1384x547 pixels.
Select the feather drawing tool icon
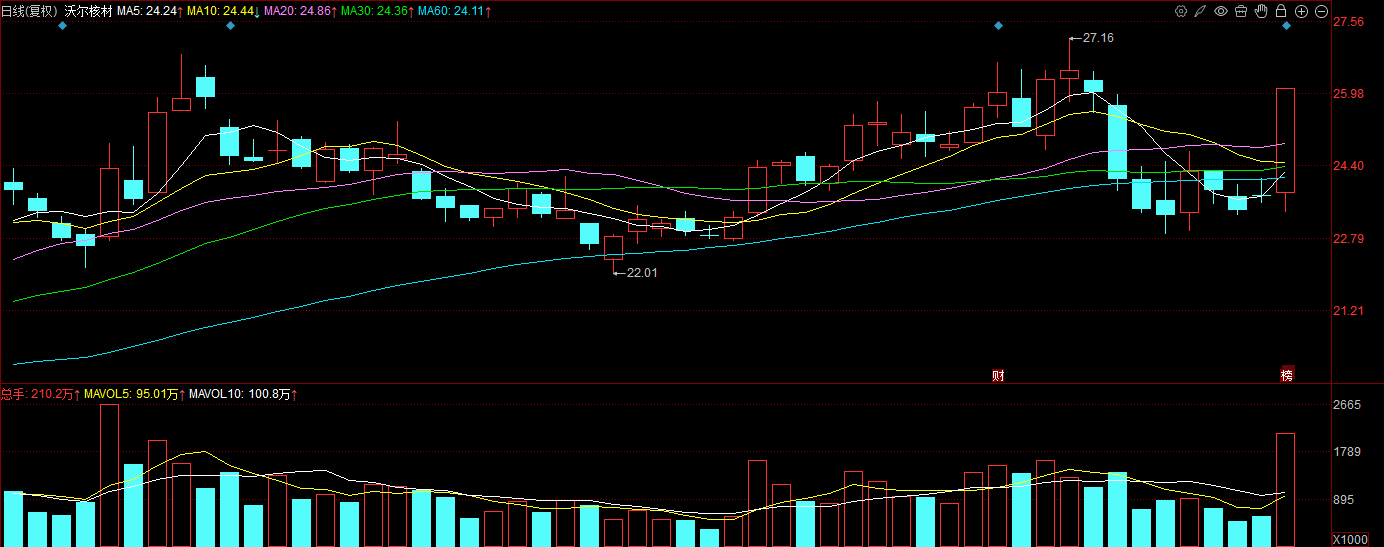pyautogui.click(x=1201, y=11)
